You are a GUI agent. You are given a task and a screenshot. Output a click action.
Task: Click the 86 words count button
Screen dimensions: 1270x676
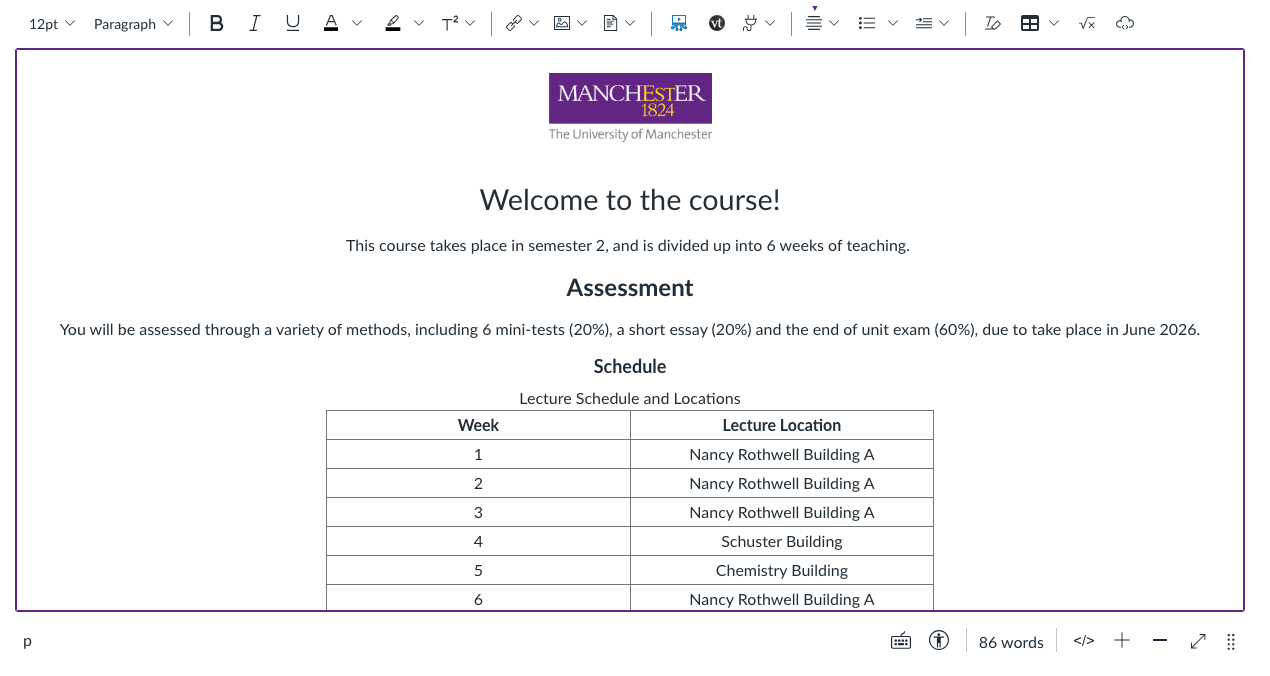point(1011,642)
